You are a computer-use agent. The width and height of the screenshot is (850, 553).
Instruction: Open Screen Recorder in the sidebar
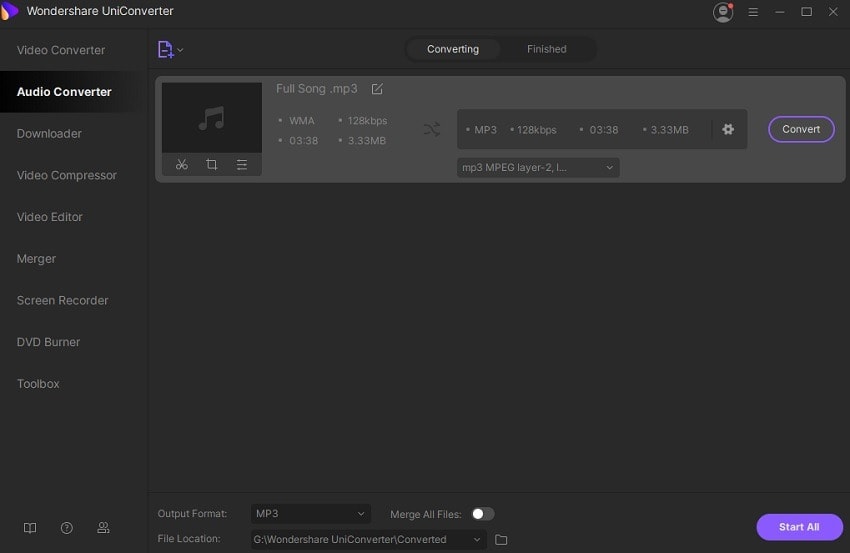(x=74, y=300)
